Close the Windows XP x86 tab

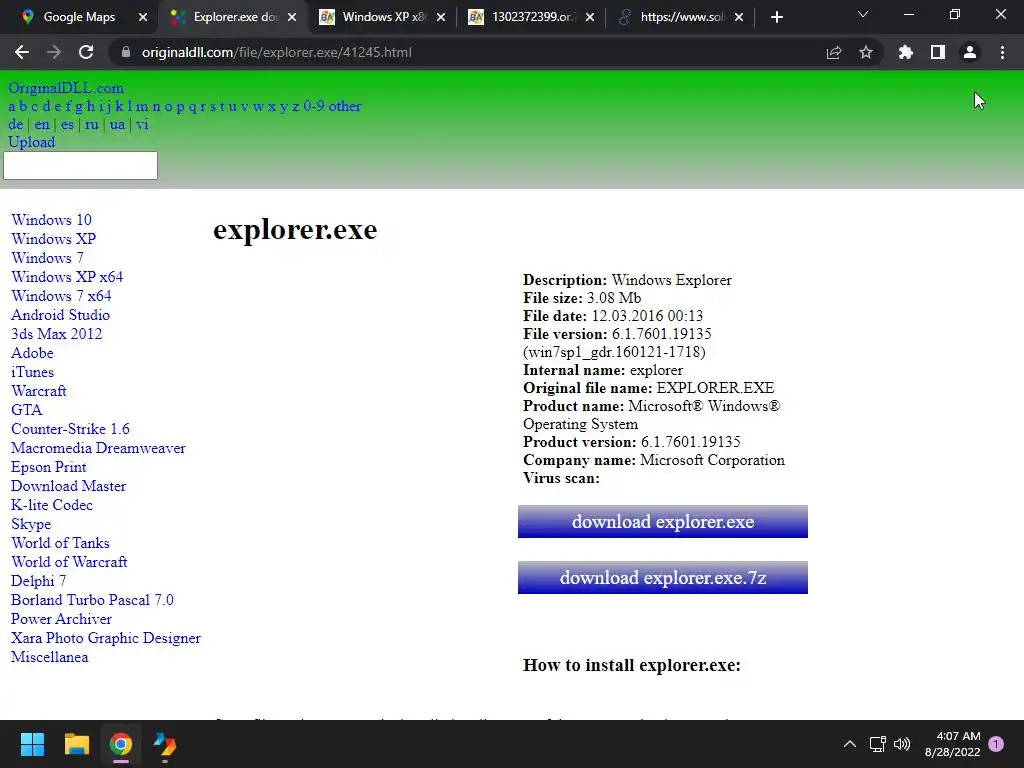pyautogui.click(x=441, y=17)
